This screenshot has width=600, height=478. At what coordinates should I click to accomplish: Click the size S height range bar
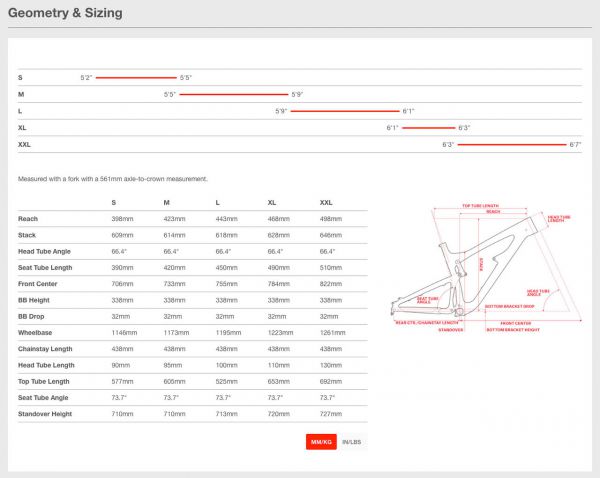pos(136,77)
